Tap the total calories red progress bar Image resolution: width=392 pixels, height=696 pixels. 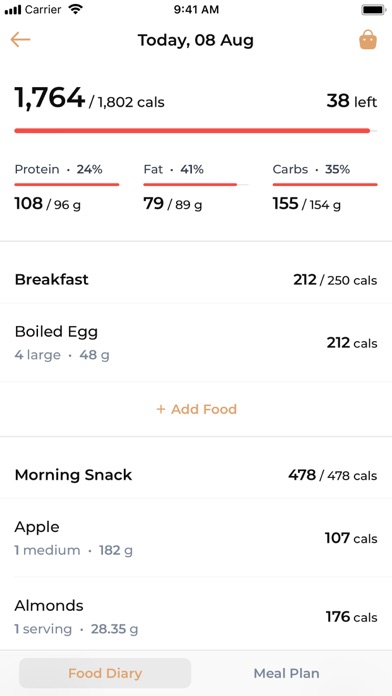tap(196, 130)
